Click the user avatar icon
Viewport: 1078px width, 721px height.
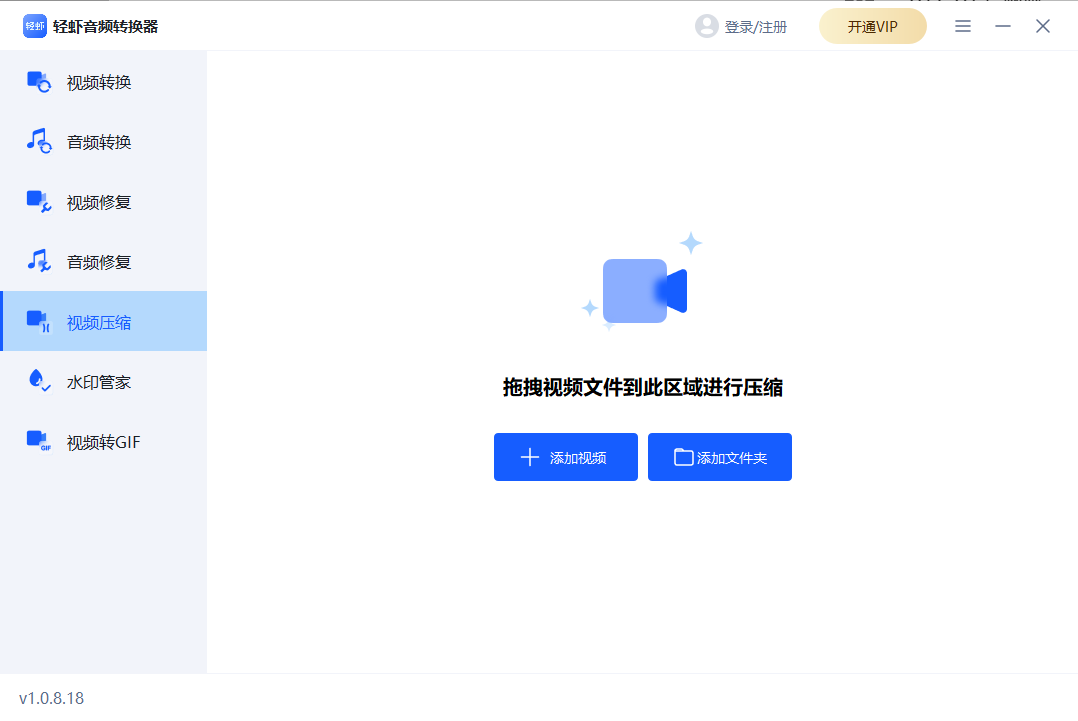click(x=707, y=26)
